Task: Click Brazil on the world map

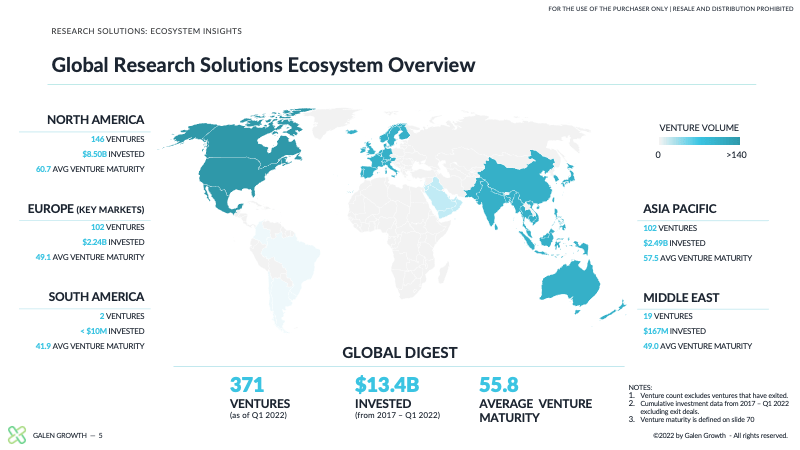Action: 293,260
